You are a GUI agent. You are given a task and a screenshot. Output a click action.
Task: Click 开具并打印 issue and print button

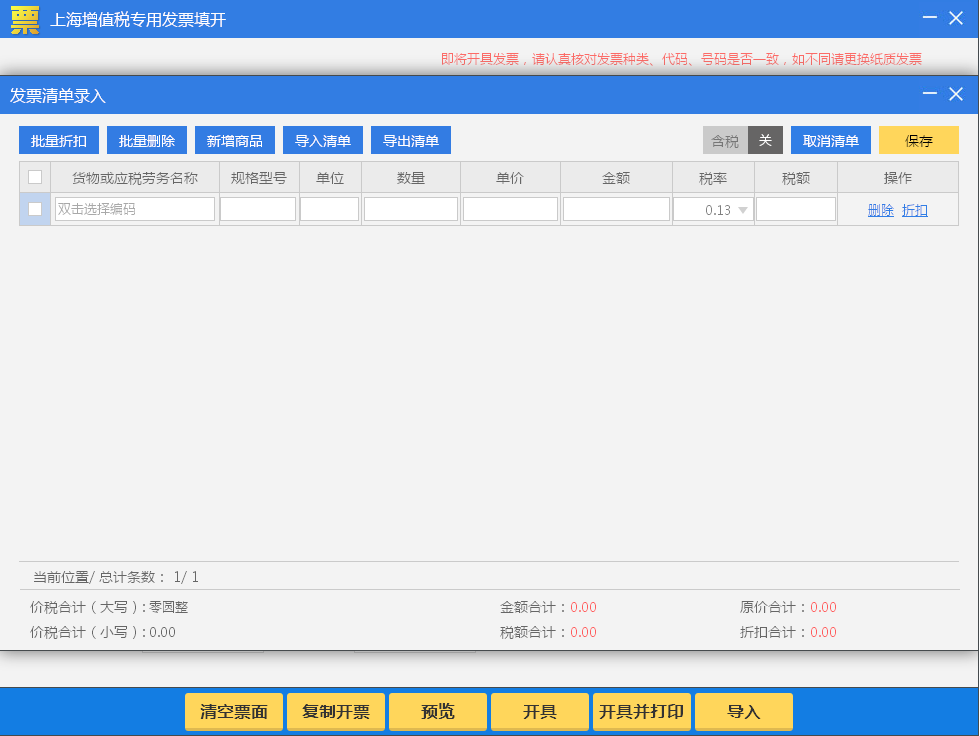(x=641, y=712)
